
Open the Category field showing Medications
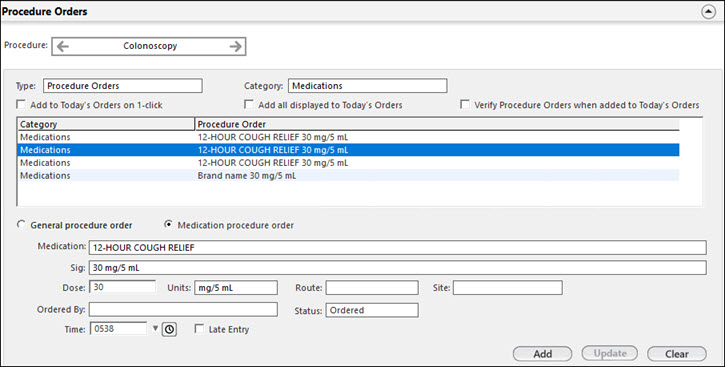[x=368, y=86]
